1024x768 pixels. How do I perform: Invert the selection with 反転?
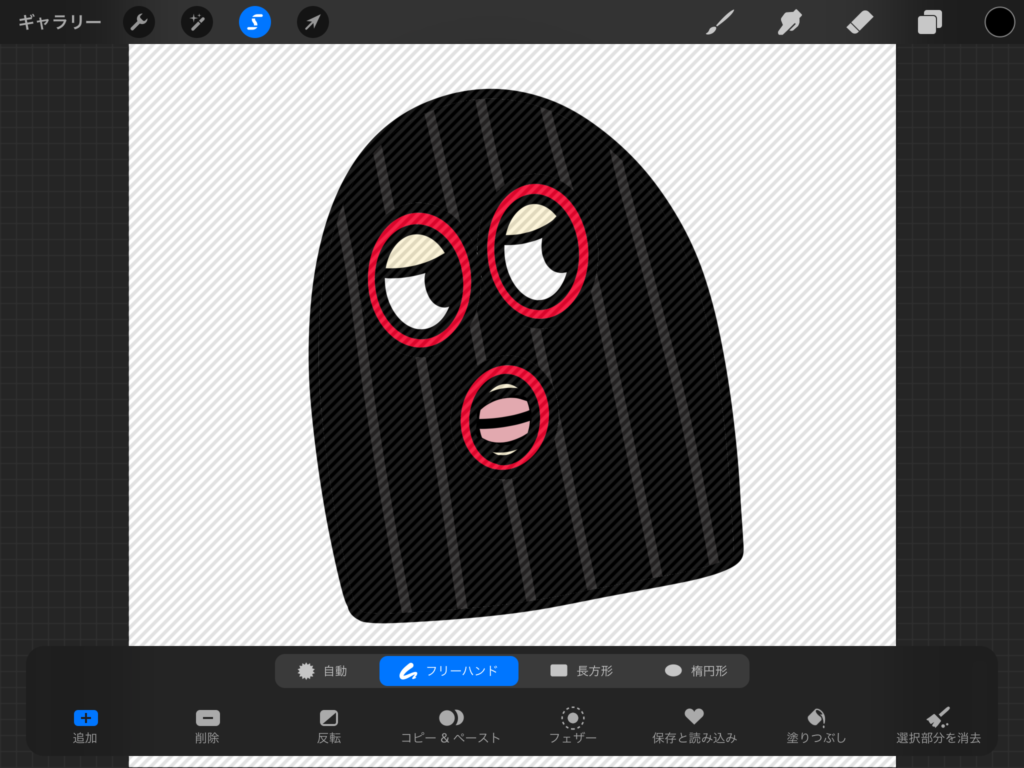(328, 726)
